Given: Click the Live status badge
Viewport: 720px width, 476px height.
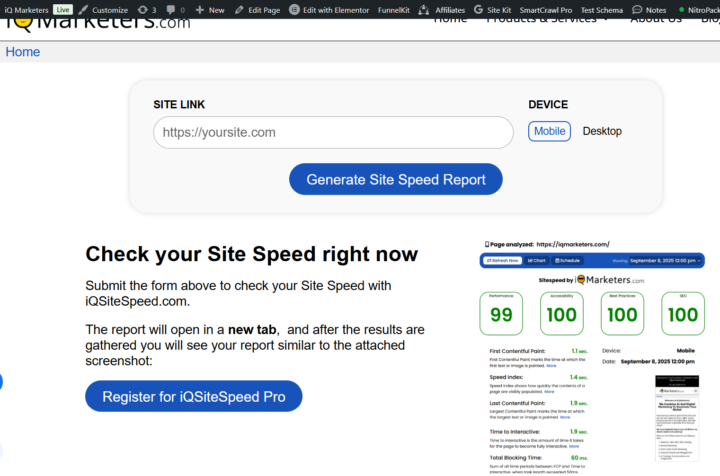Looking at the screenshot, I should [63, 10].
